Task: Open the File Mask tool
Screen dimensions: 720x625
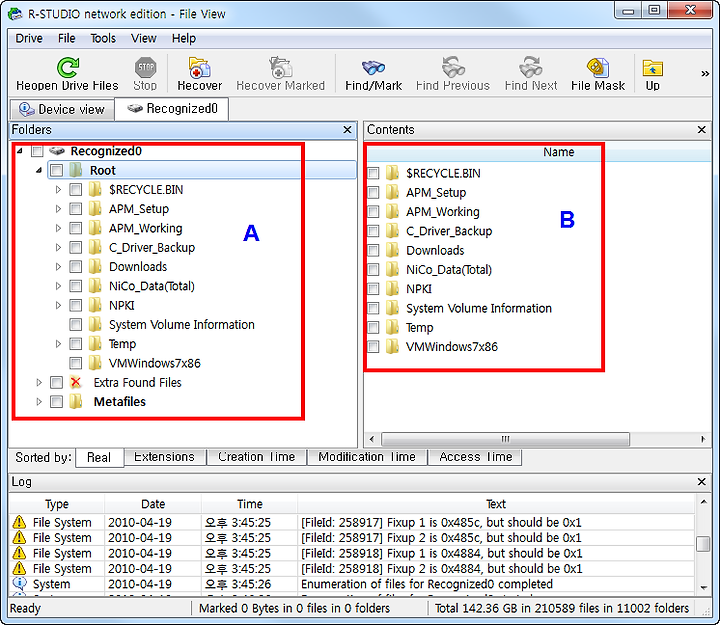Action: pos(598,68)
